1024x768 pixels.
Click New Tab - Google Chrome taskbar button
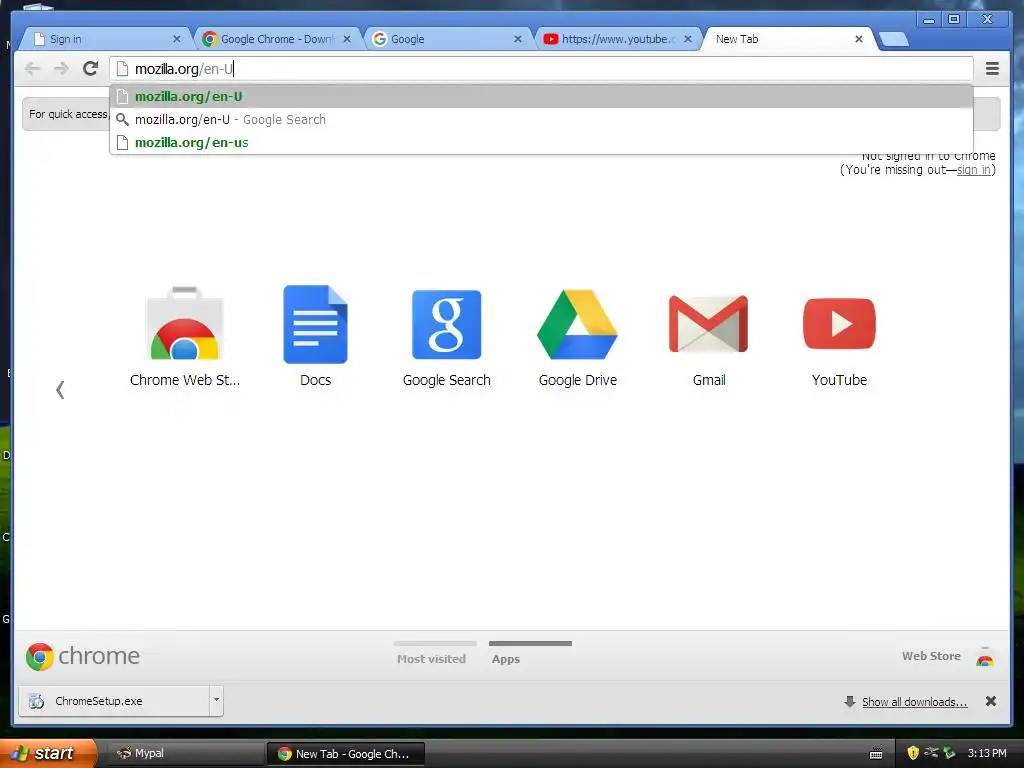pyautogui.click(x=346, y=754)
